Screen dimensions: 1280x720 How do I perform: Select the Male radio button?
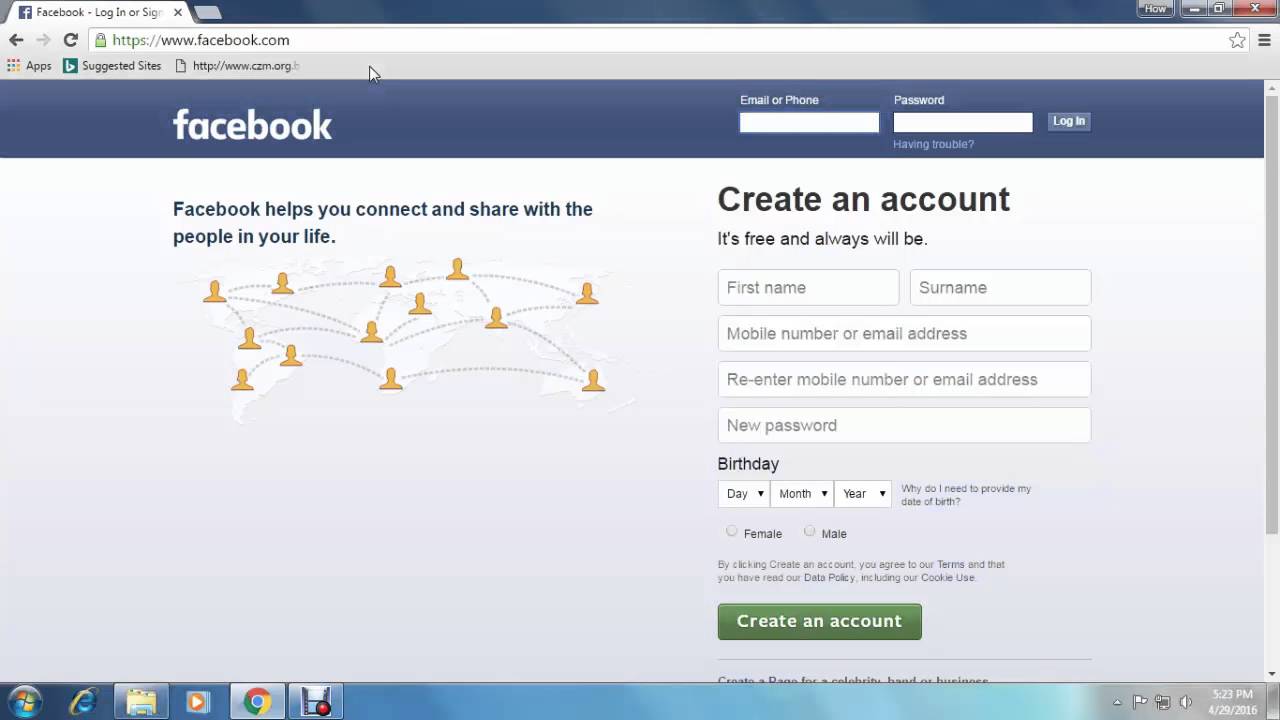point(810,532)
